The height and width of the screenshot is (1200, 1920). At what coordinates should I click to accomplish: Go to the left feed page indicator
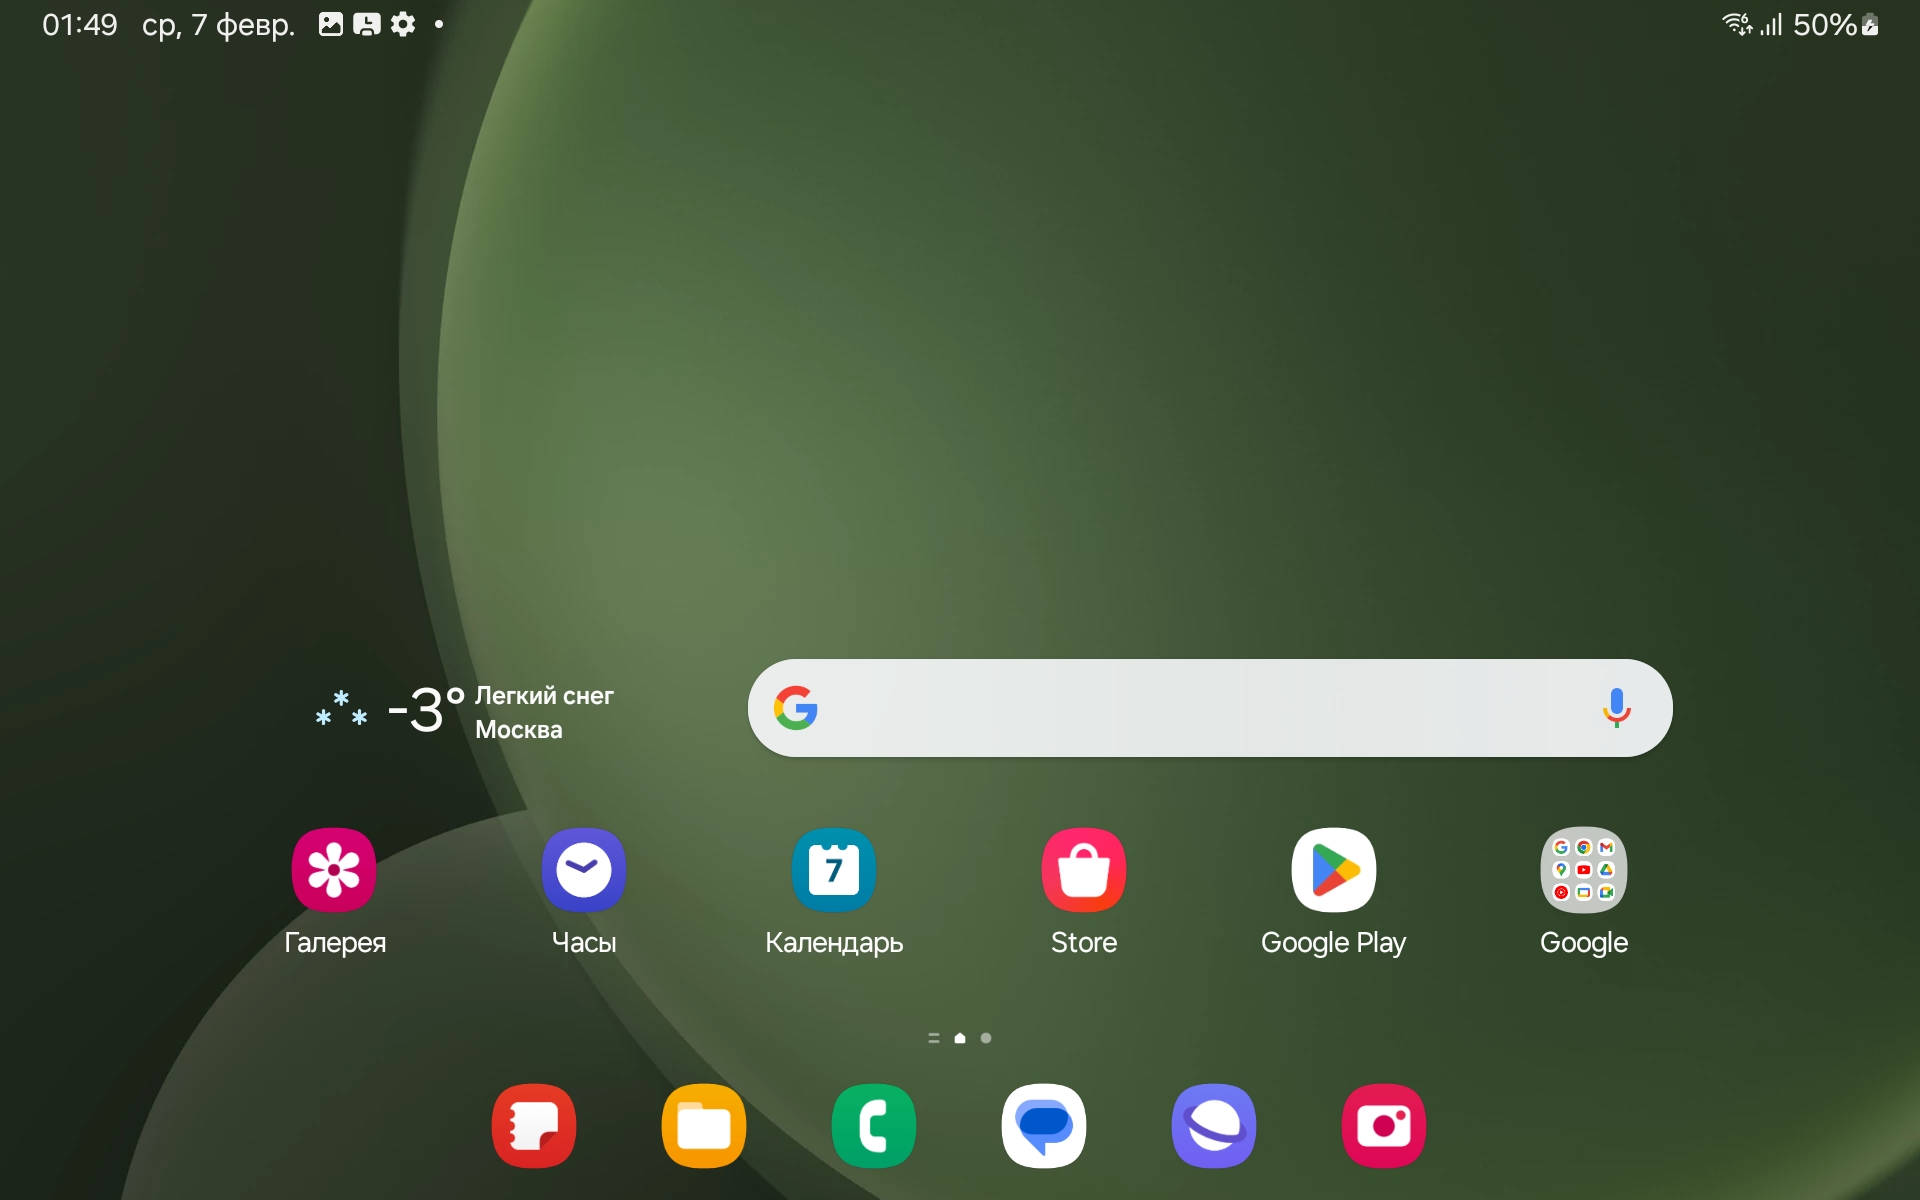(934, 1038)
